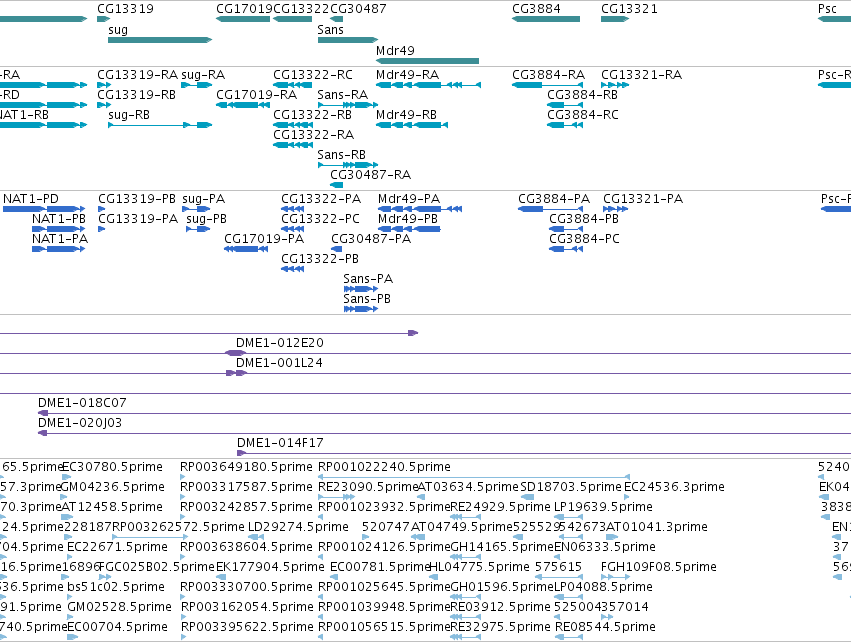Viewport: 851px width, 642px height.
Task: Select transcript CG13319-RB
Action: [x=104, y=105]
